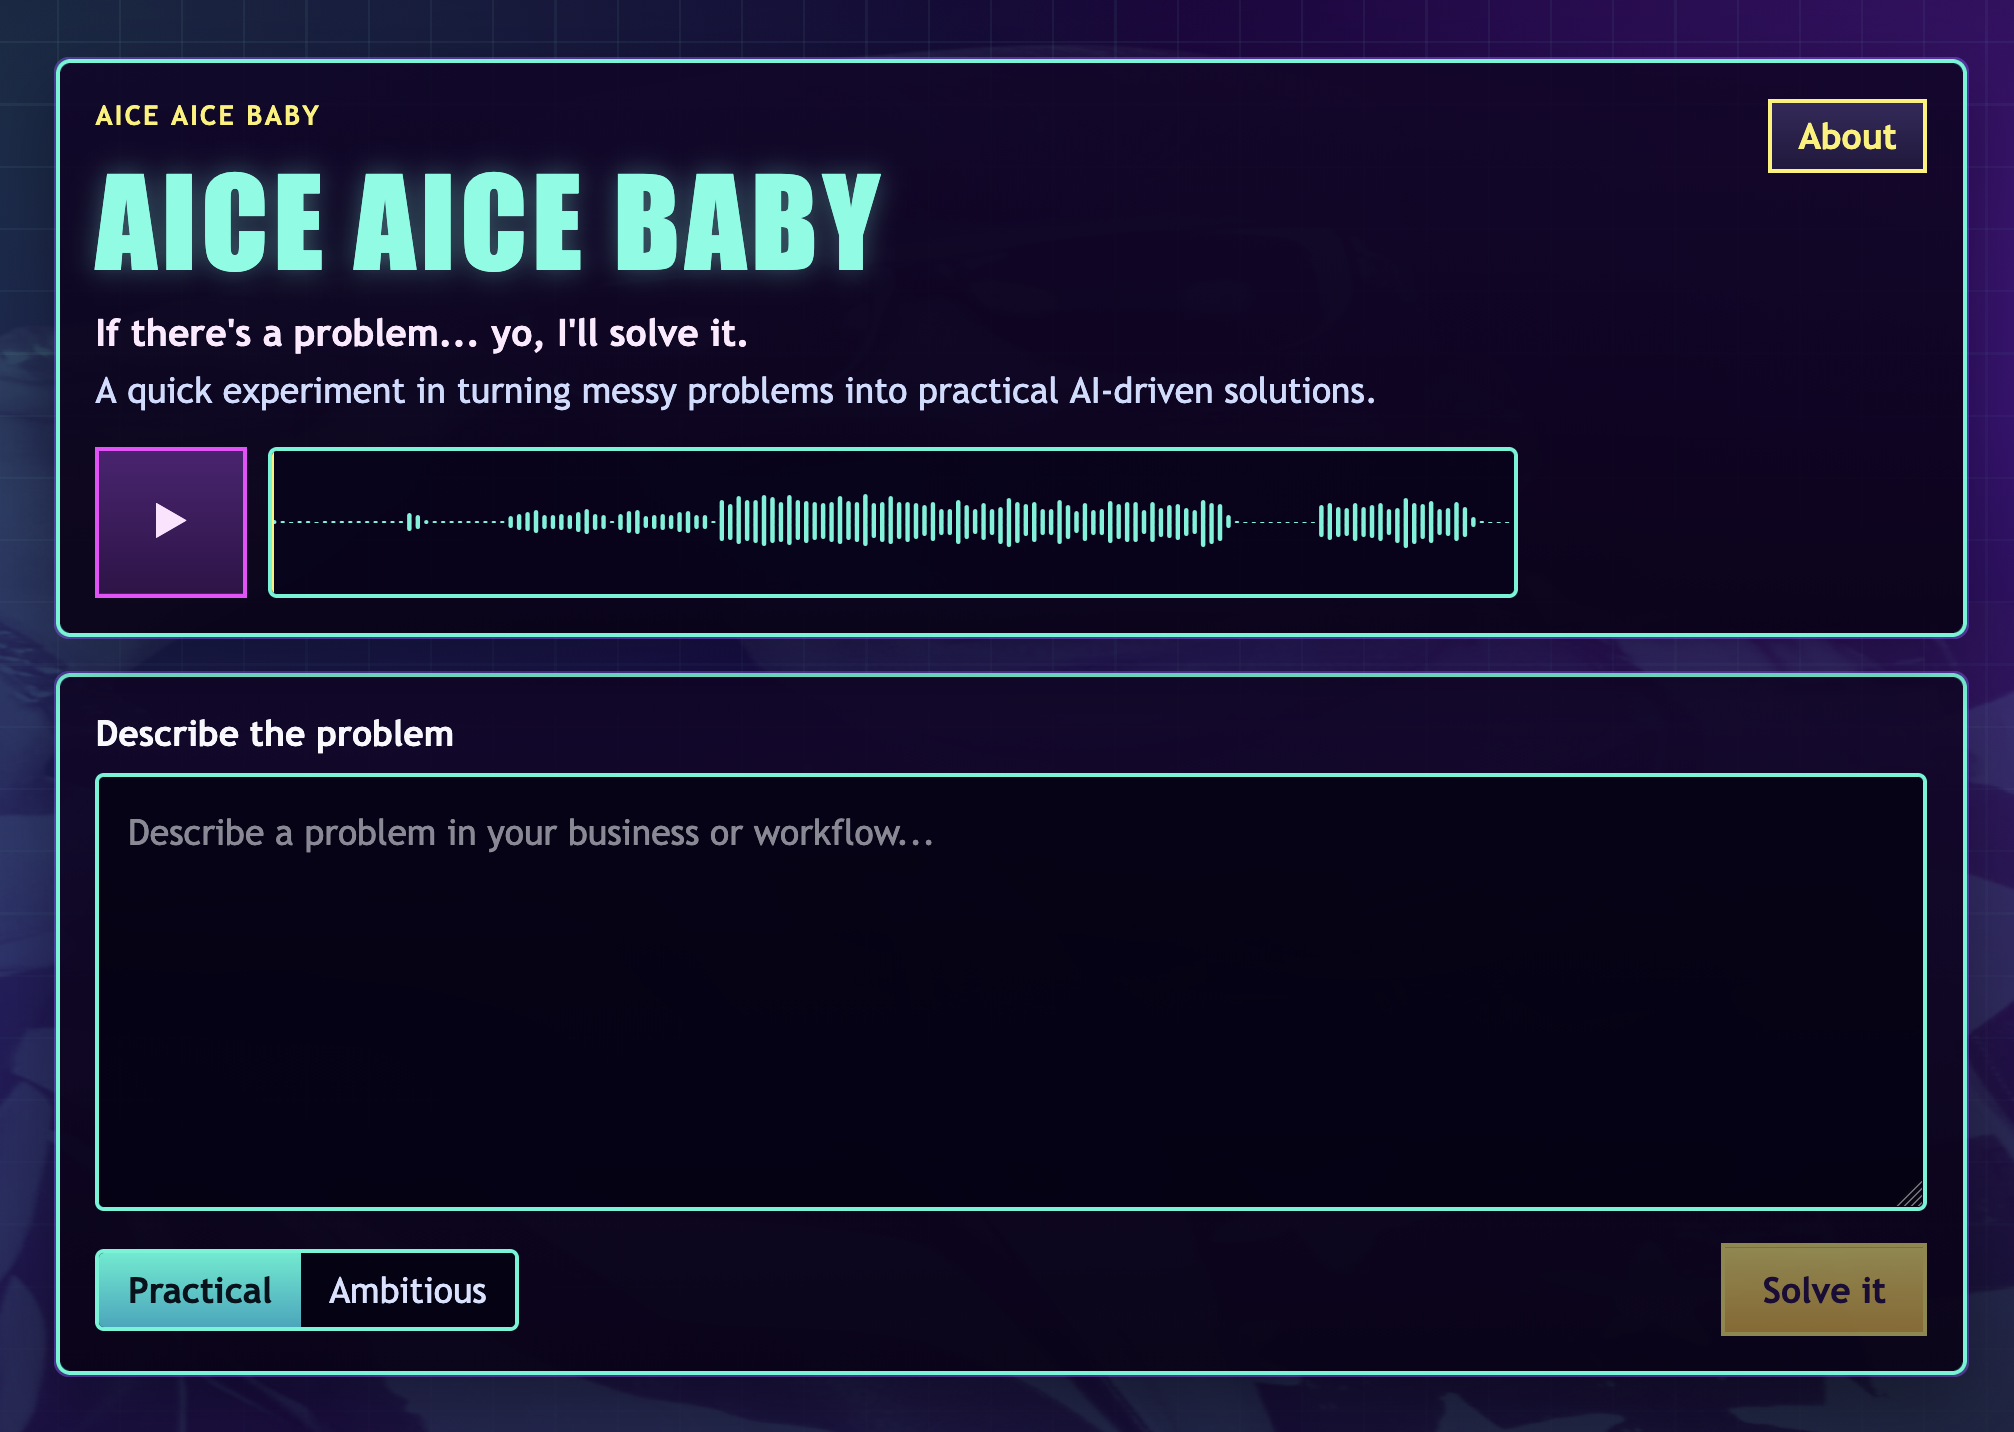Click the About button
This screenshot has width=2014, height=1432.
click(1846, 136)
